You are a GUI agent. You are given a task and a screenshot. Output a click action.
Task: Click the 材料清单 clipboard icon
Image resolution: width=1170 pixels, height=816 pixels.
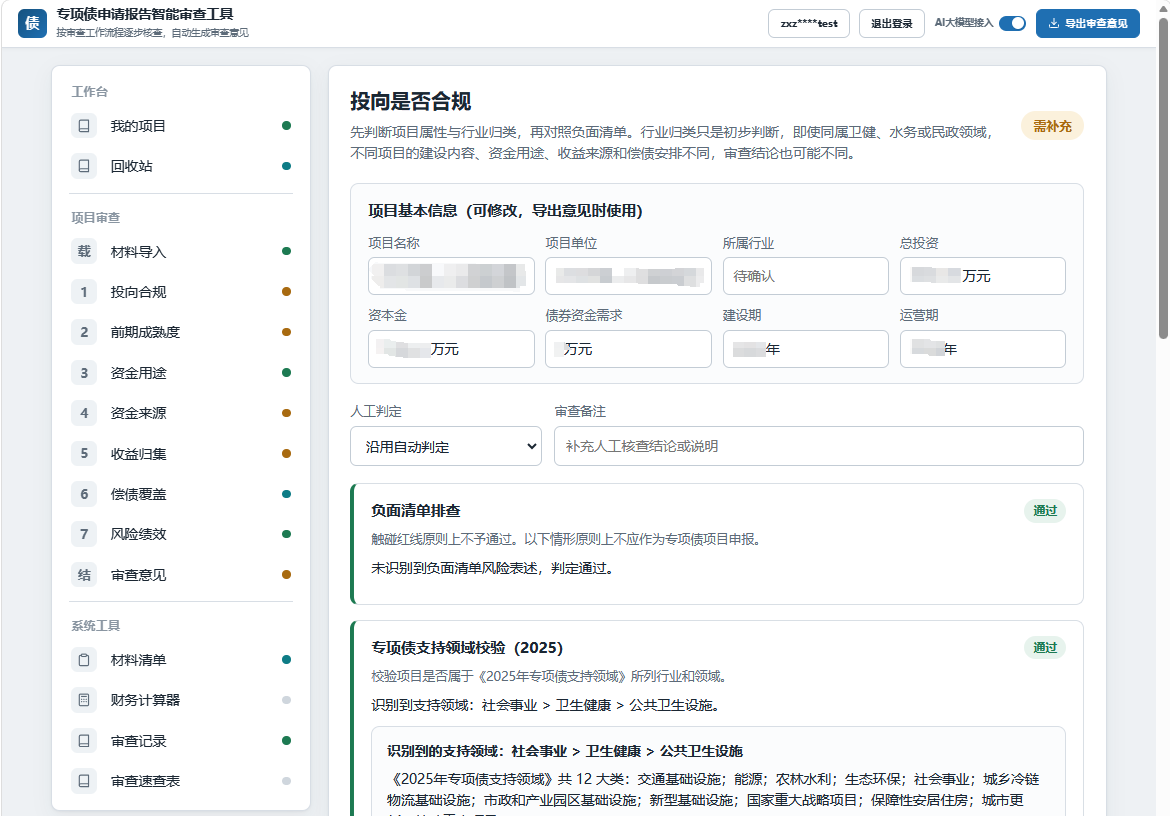click(84, 659)
